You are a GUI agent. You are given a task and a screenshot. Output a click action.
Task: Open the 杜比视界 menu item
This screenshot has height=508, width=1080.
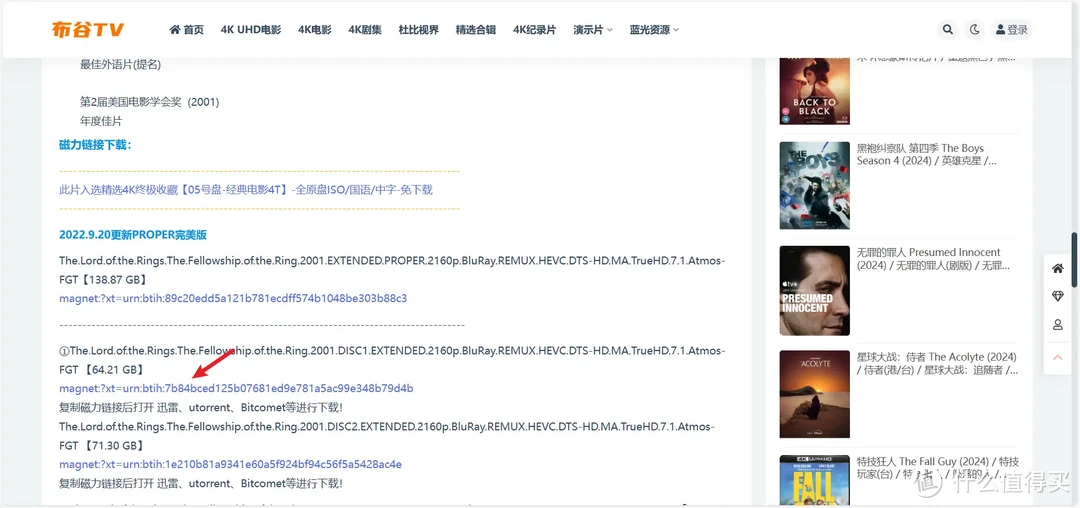pyautogui.click(x=419, y=30)
